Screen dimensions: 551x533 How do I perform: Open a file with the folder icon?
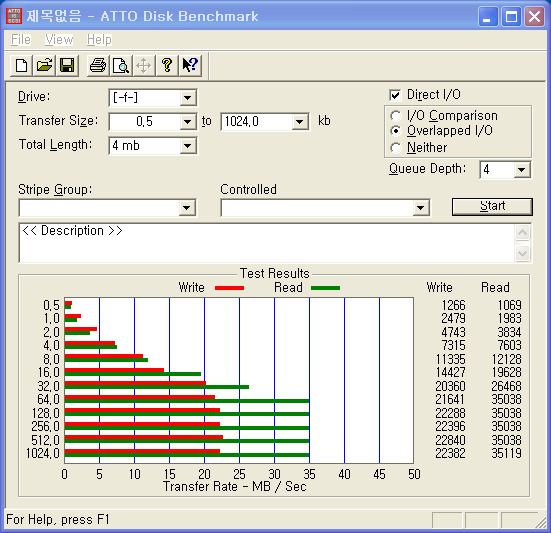pos(44,65)
